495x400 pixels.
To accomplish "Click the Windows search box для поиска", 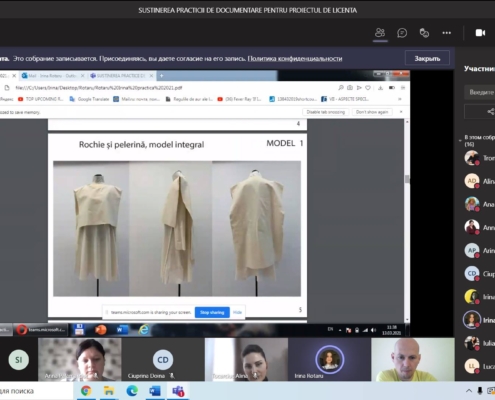I will click(36, 391).
